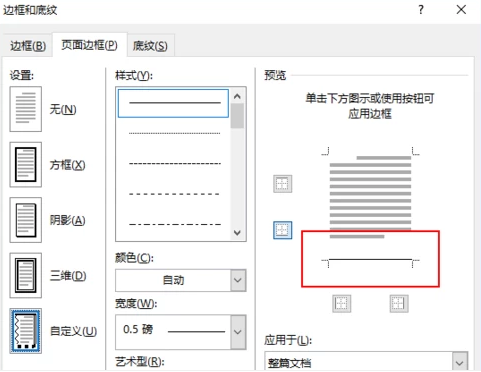Select the 三维(D) 3-D border setting icon
481x372 pixels.
26,275
